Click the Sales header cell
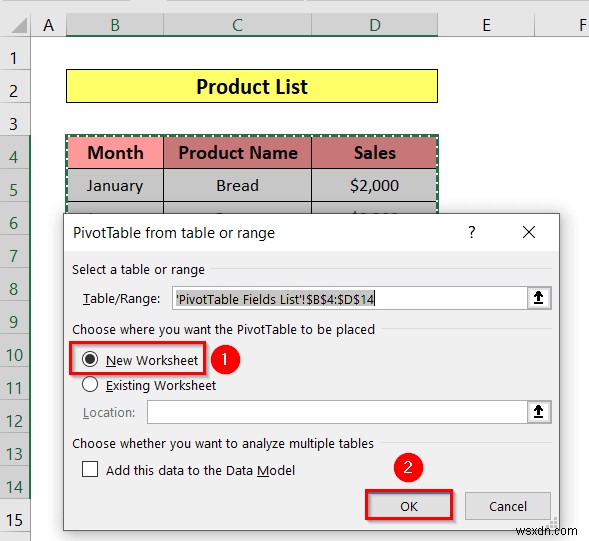The image size is (589, 541). pyautogui.click(x=375, y=153)
